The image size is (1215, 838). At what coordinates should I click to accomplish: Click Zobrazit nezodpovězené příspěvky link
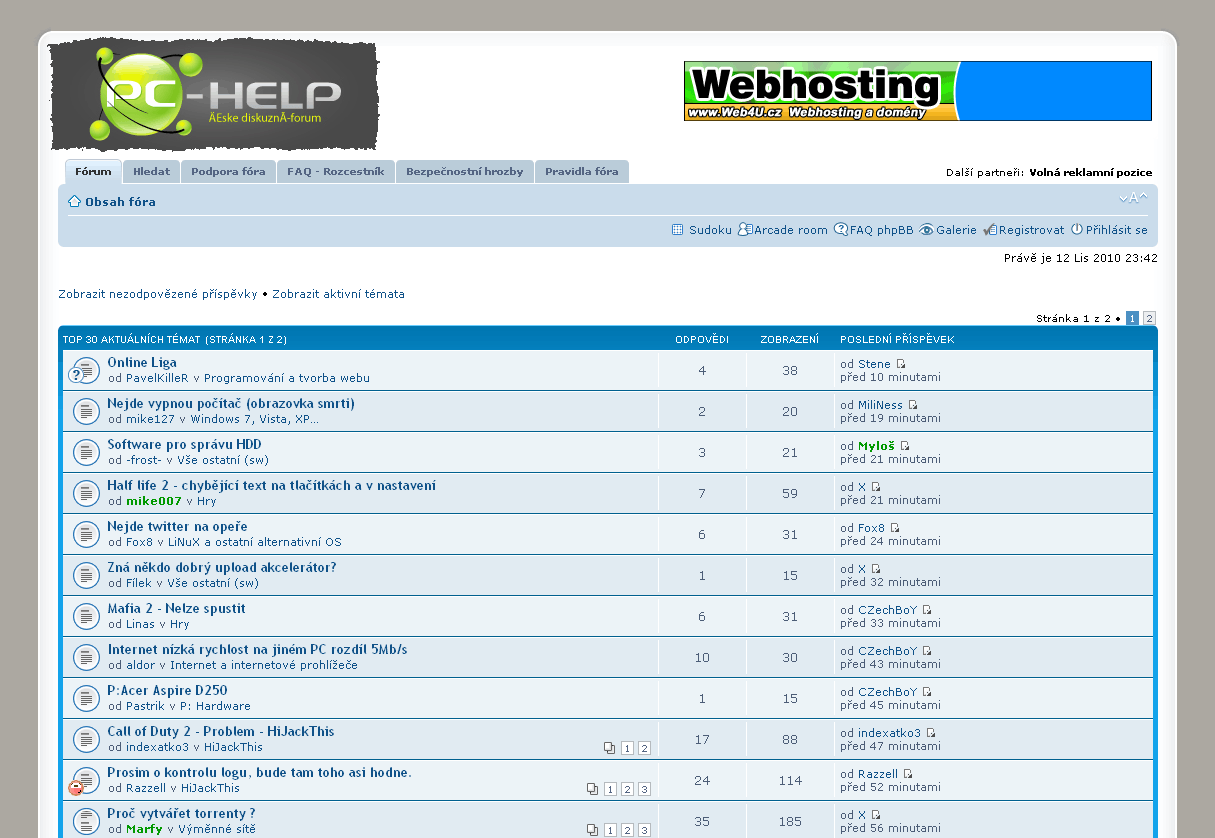click(x=158, y=294)
